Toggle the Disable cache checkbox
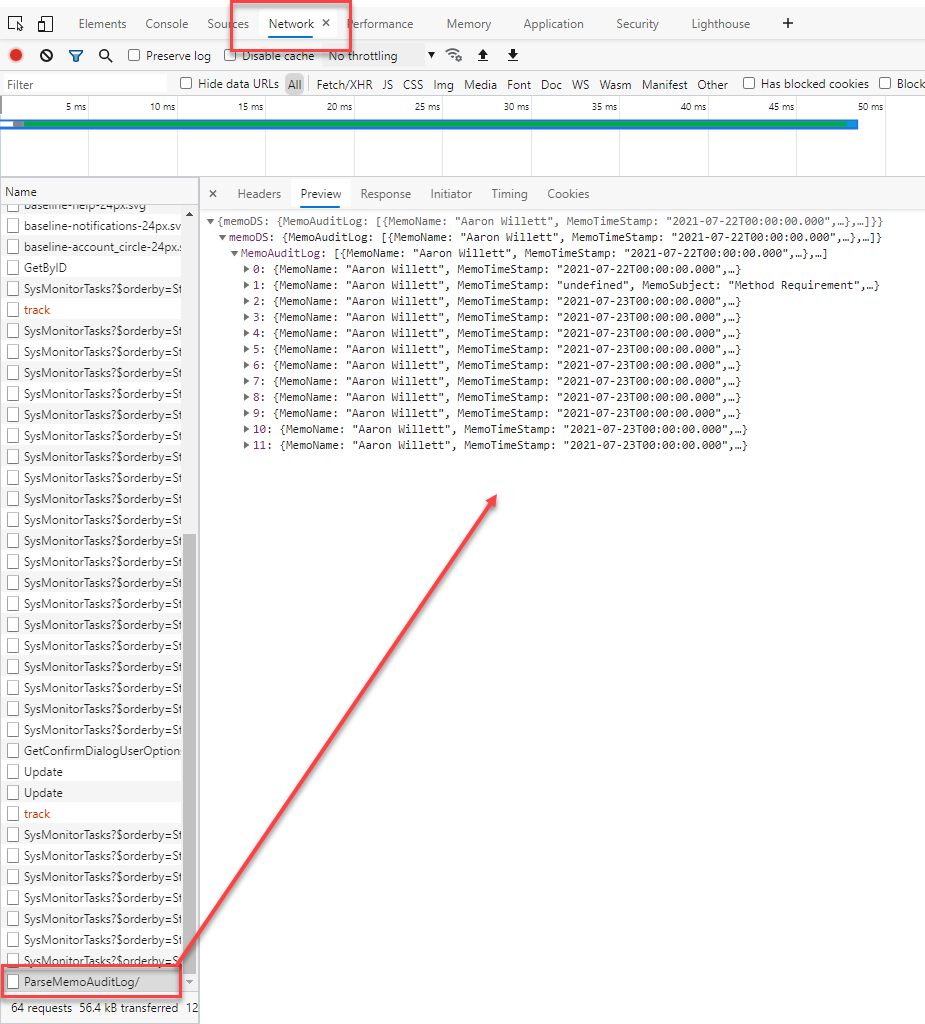 pos(229,56)
